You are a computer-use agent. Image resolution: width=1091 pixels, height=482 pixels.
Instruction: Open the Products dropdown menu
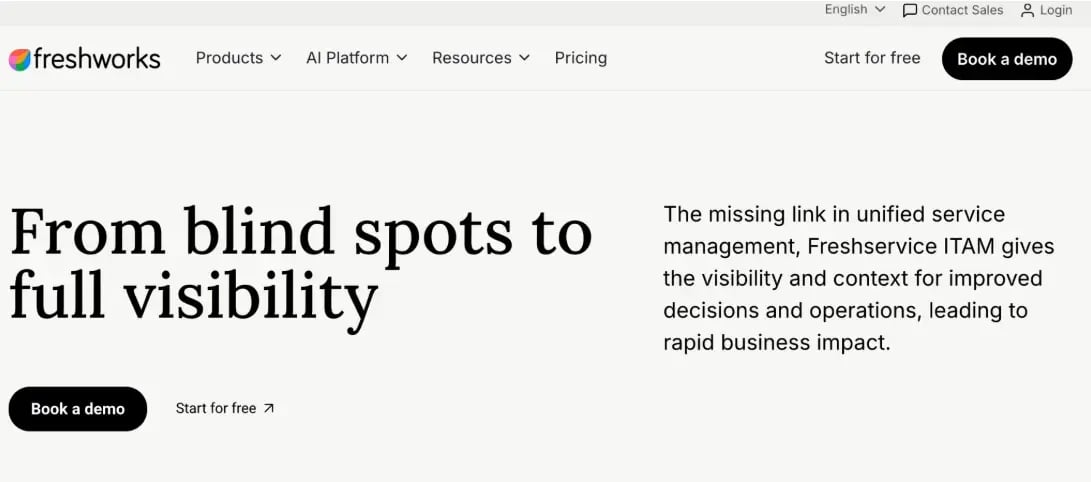(x=238, y=58)
